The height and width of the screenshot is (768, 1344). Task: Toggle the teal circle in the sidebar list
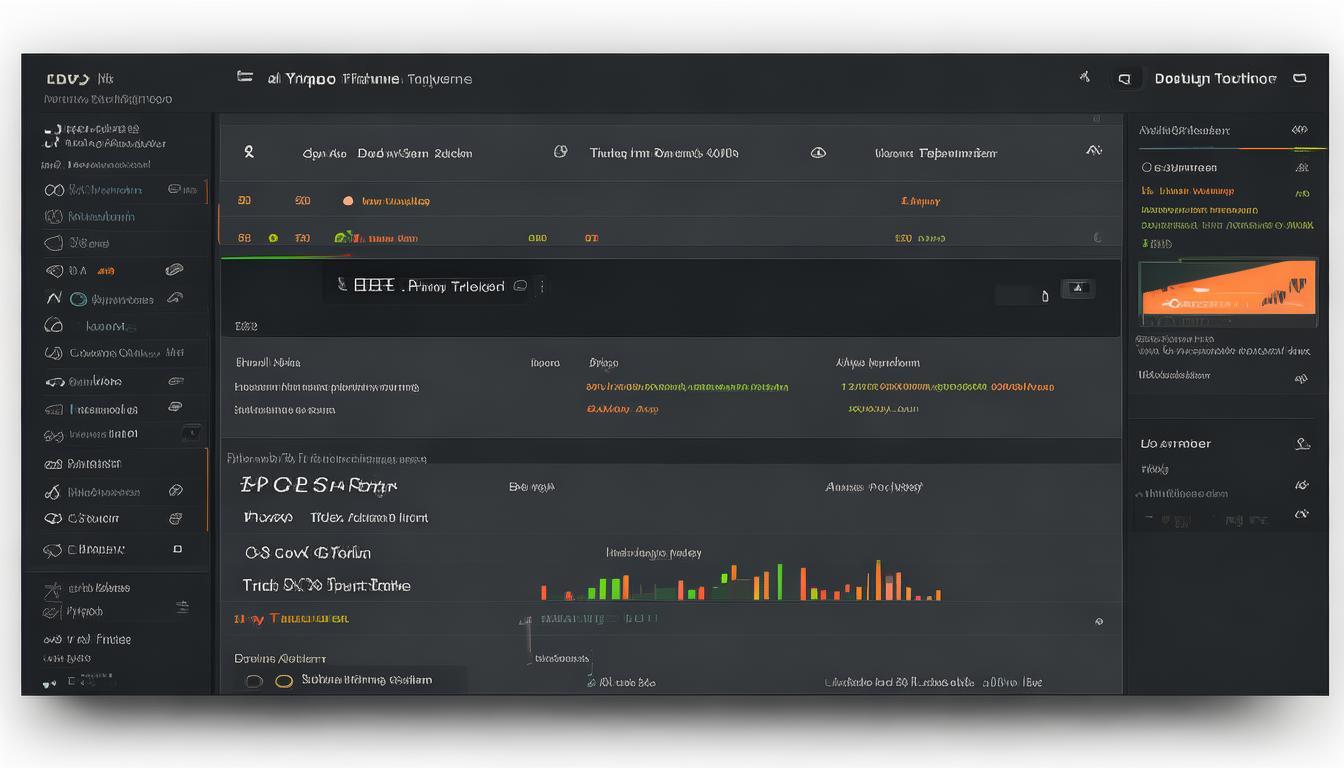pyautogui.click(x=78, y=299)
